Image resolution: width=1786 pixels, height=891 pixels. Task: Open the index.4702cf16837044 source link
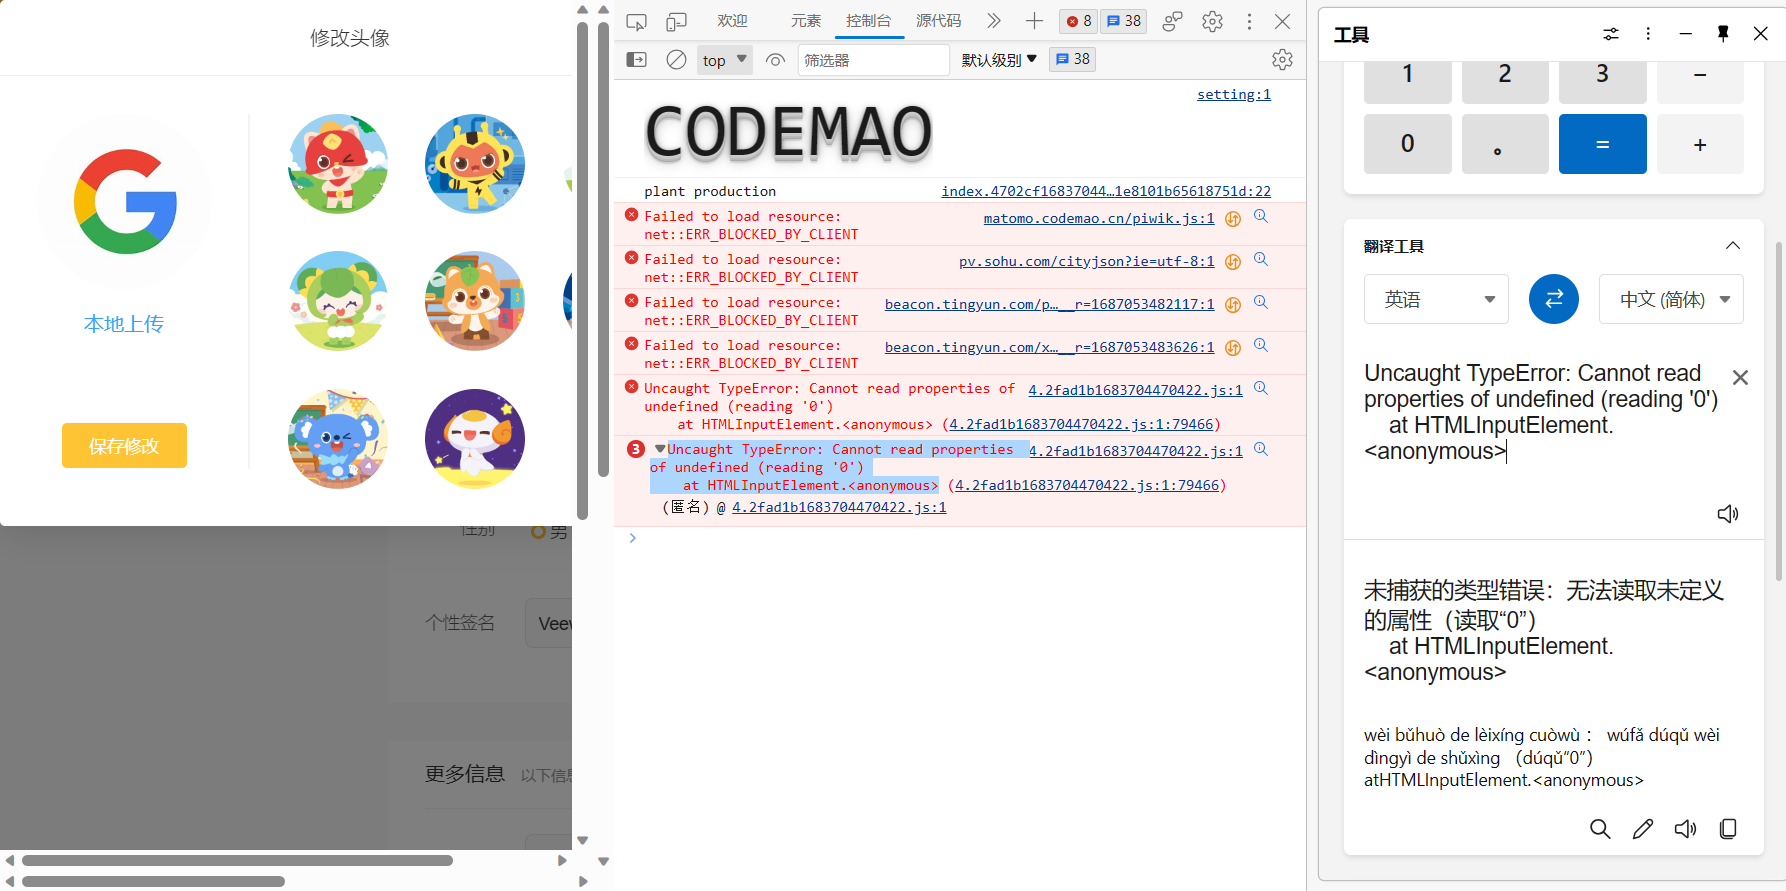(1106, 191)
